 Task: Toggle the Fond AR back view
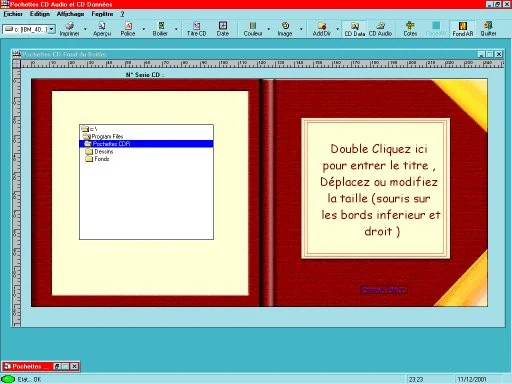463,29
